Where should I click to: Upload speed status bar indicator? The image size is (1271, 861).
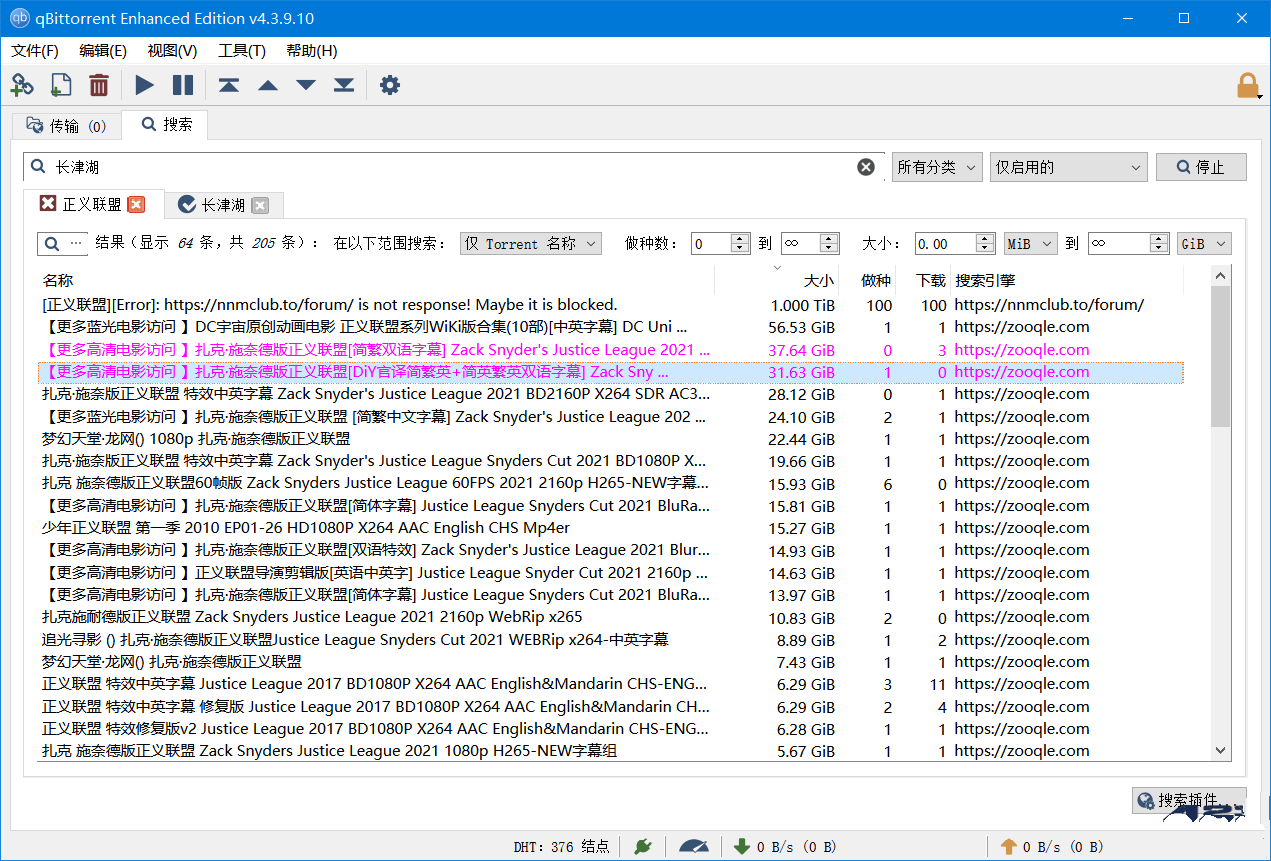(x=1052, y=847)
